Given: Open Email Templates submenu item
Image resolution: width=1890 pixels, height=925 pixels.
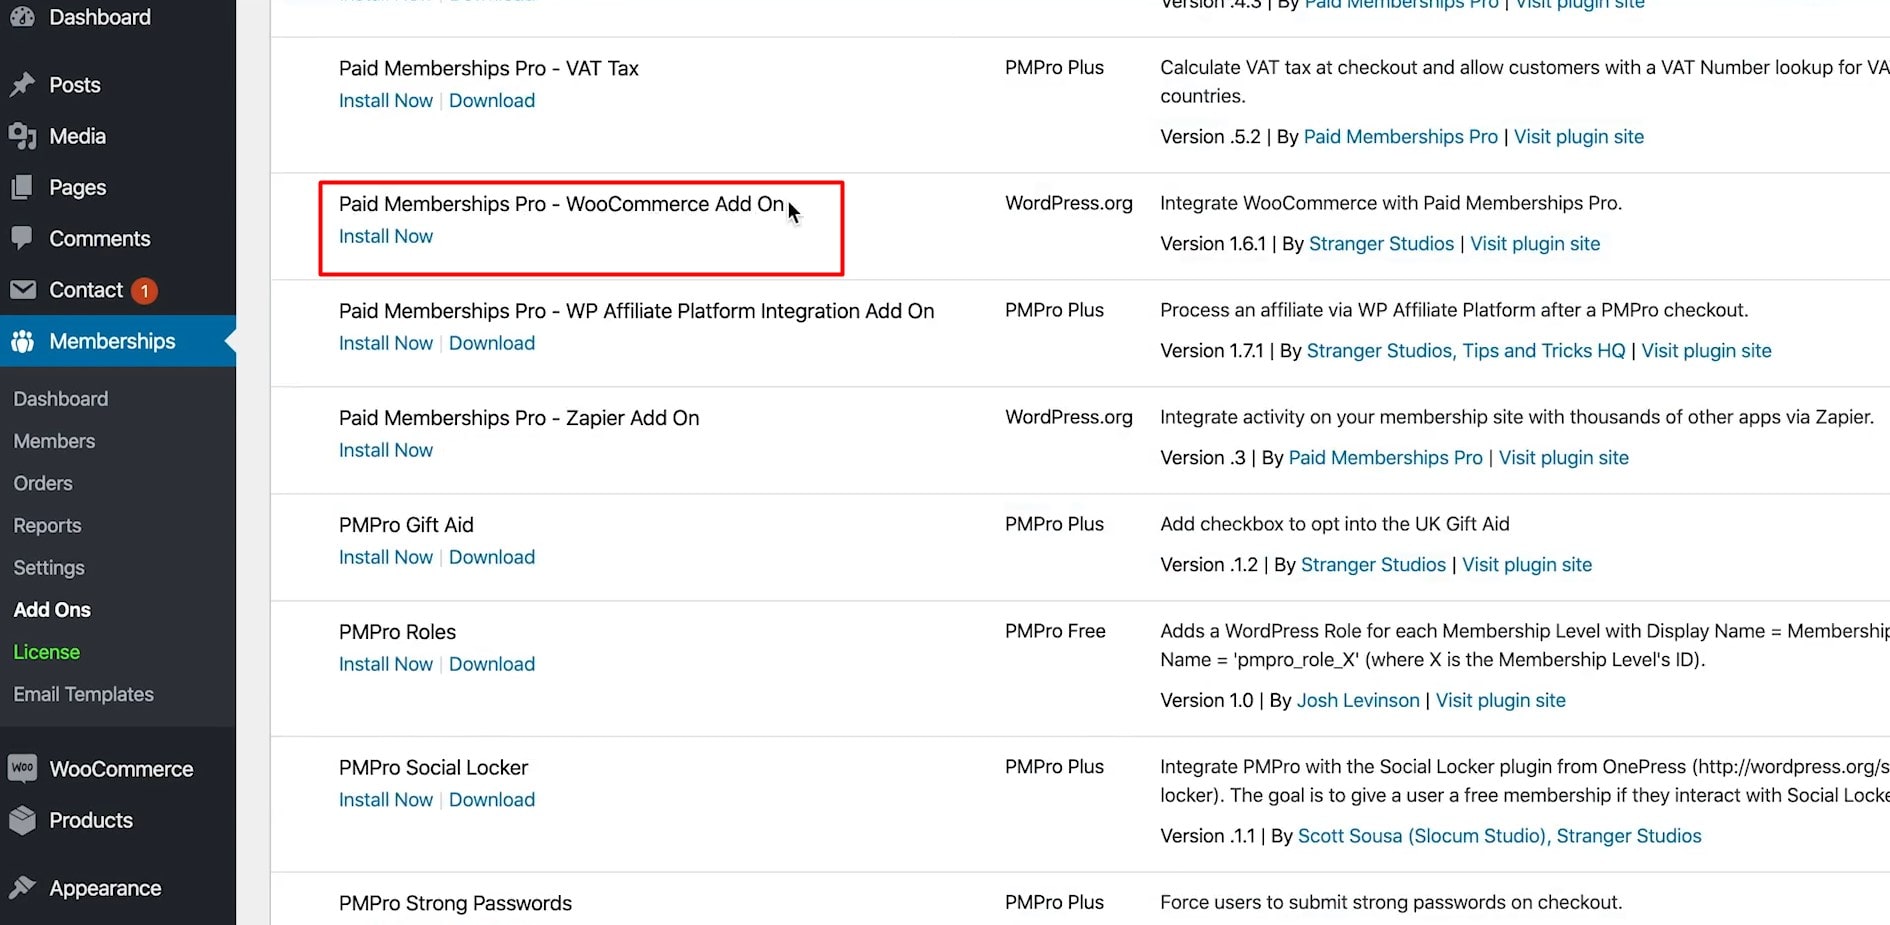Looking at the screenshot, I should pos(83,694).
